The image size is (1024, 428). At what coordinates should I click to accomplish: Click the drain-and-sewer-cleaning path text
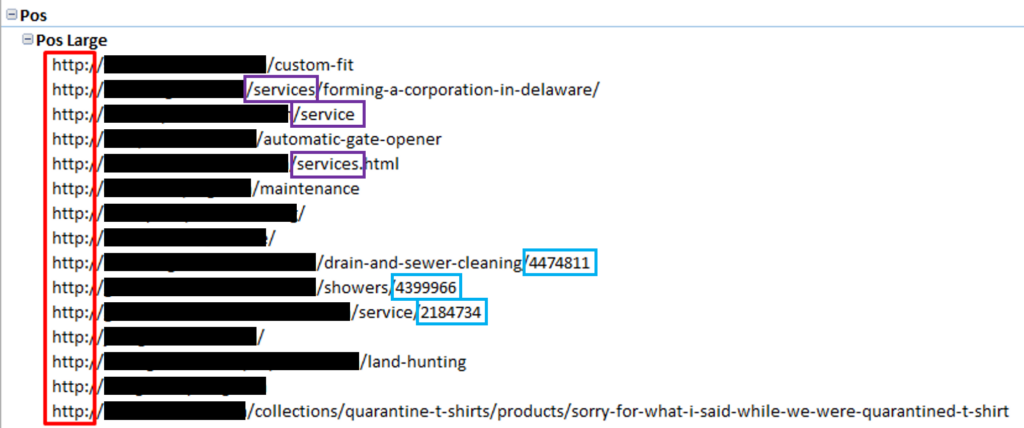[420, 263]
